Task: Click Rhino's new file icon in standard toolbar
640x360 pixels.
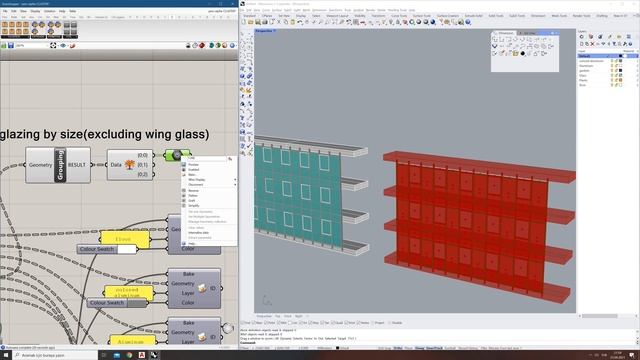Action: [244, 22]
